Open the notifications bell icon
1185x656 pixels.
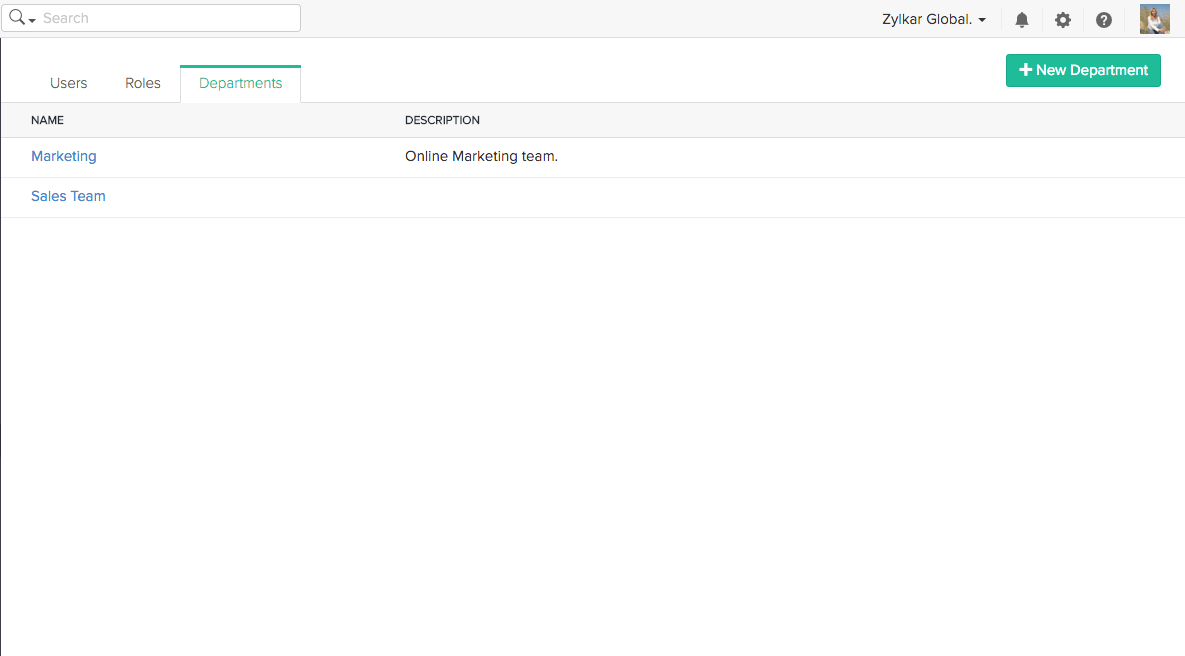(x=1022, y=20)
